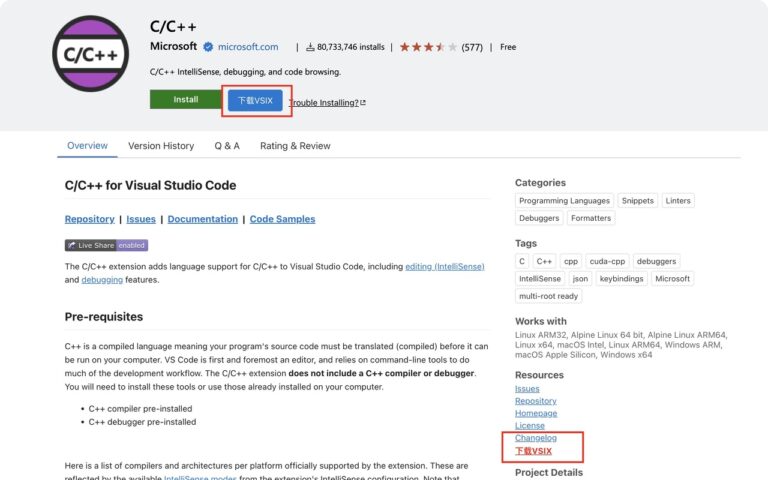Click the red 下载VSIX link under Resources

[533, 451]
